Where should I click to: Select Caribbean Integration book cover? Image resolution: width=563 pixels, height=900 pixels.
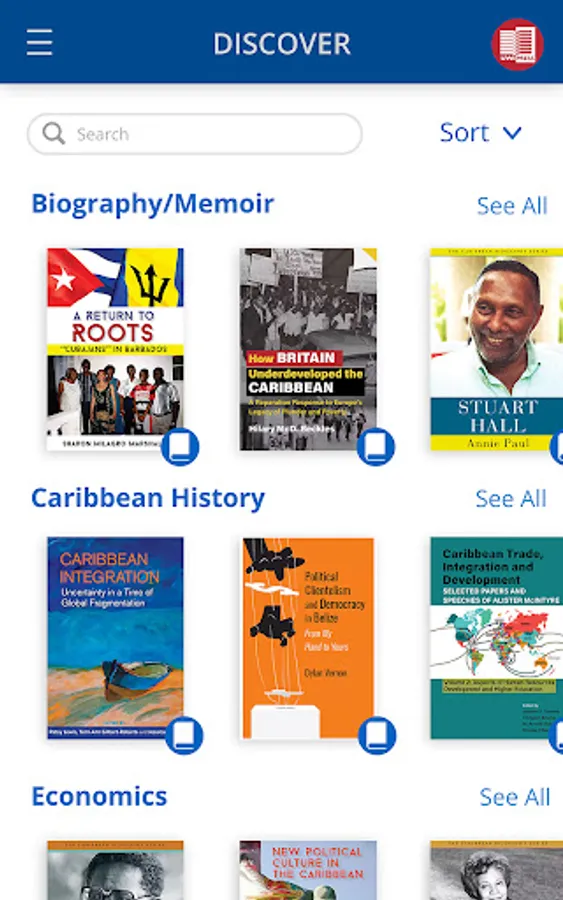pyautogui.click(x=115, y=638)
